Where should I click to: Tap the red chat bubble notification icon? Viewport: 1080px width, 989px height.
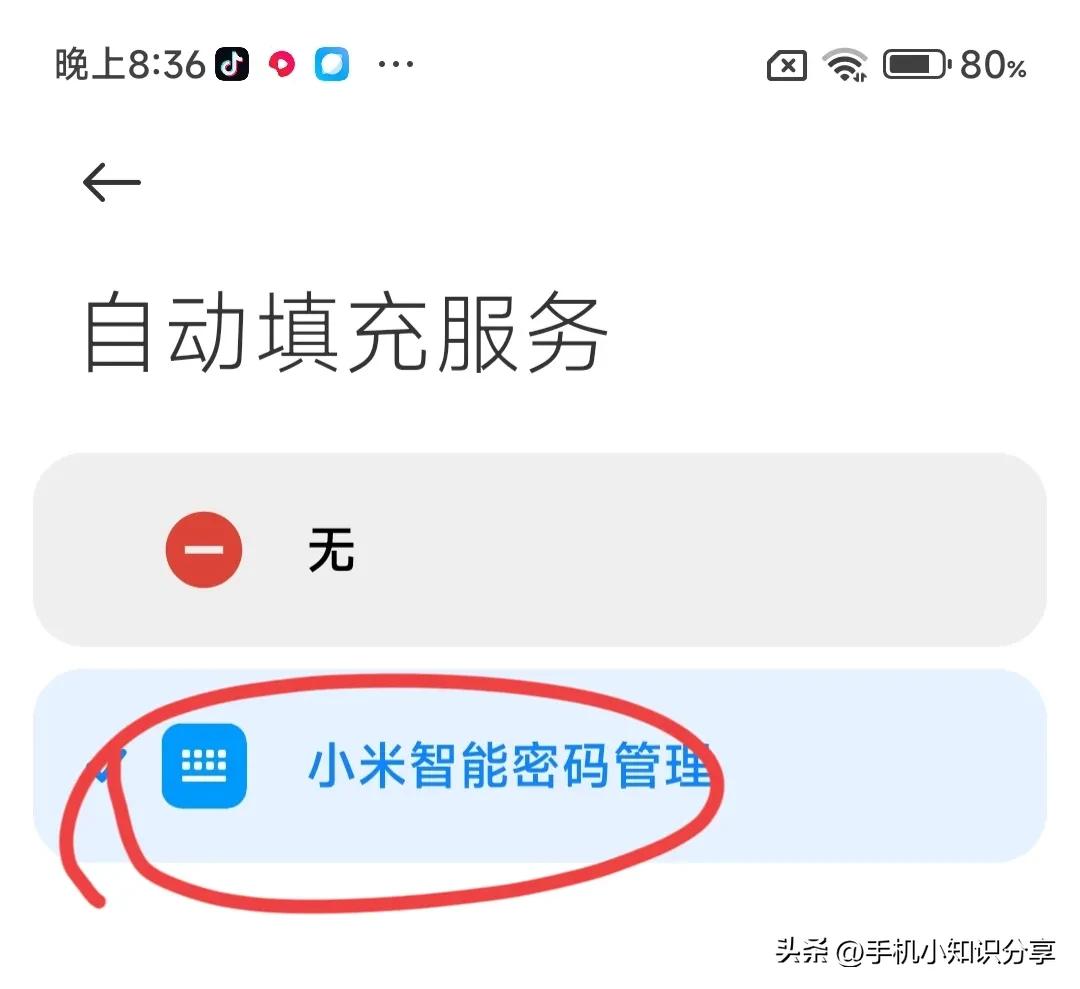[282, 65]
